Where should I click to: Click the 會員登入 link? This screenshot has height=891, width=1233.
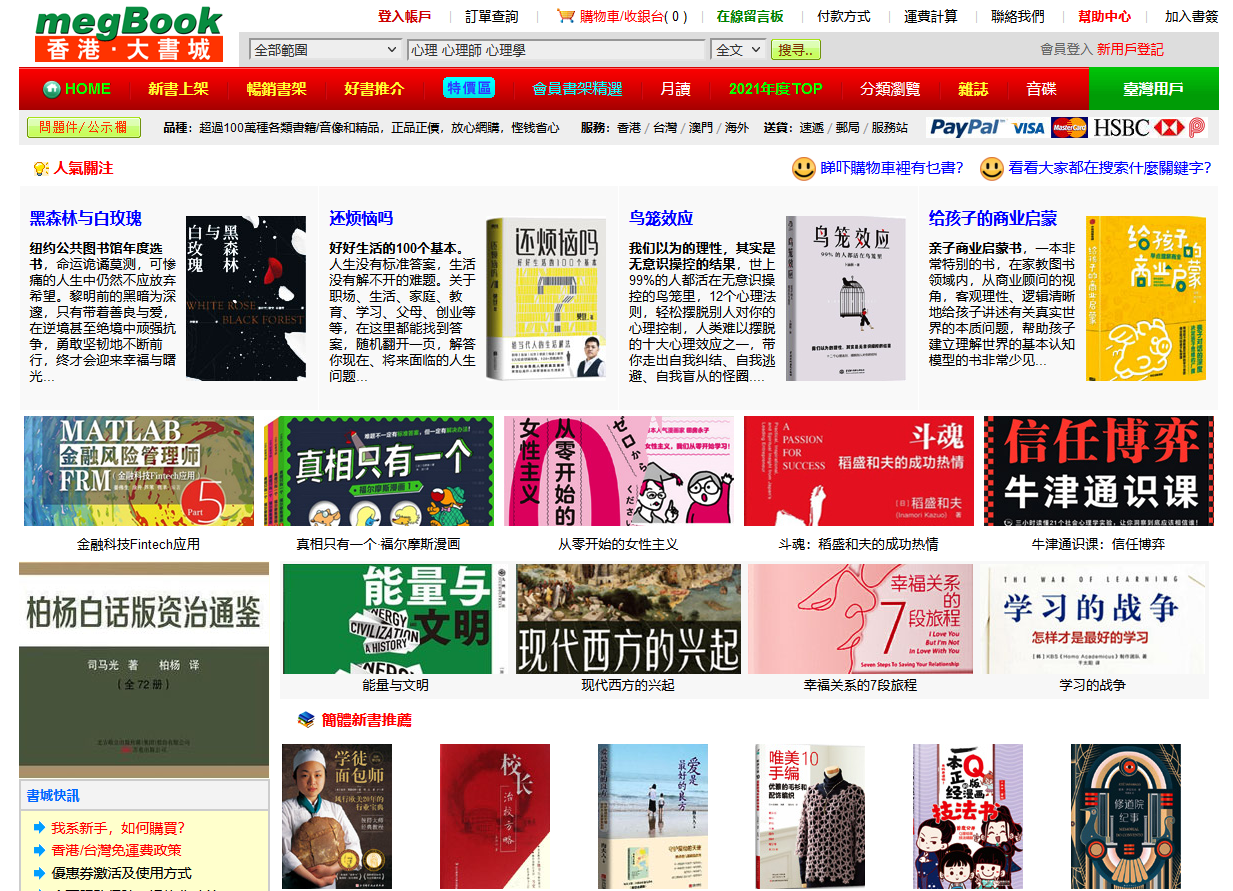tap(1067, 49)
